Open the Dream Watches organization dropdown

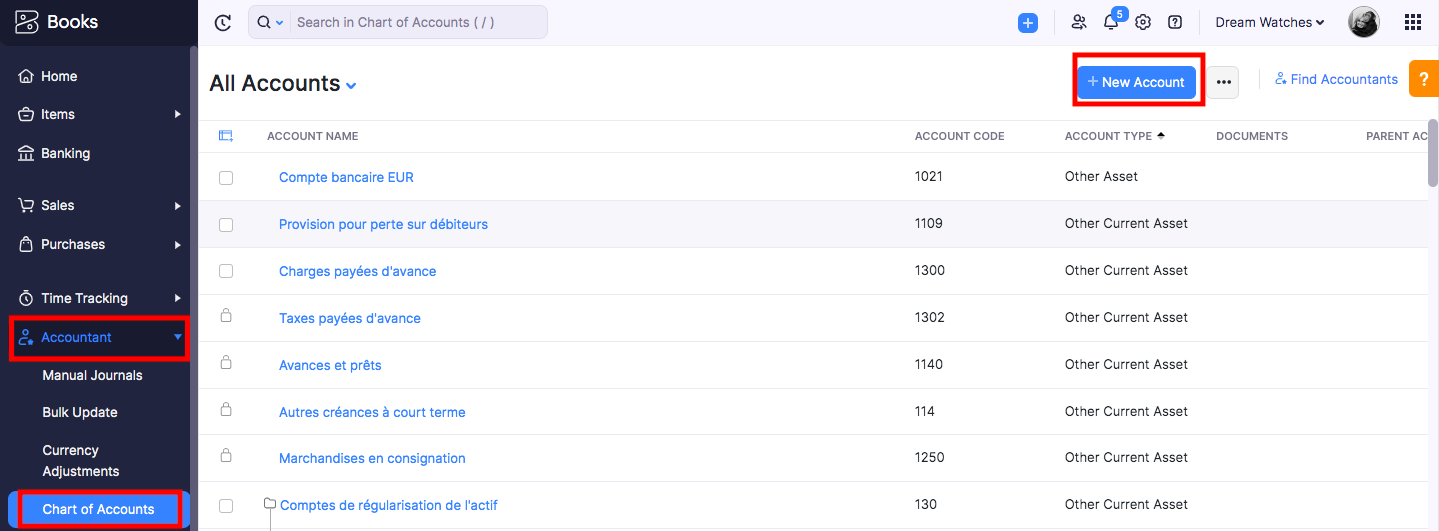pos(1270,22)
